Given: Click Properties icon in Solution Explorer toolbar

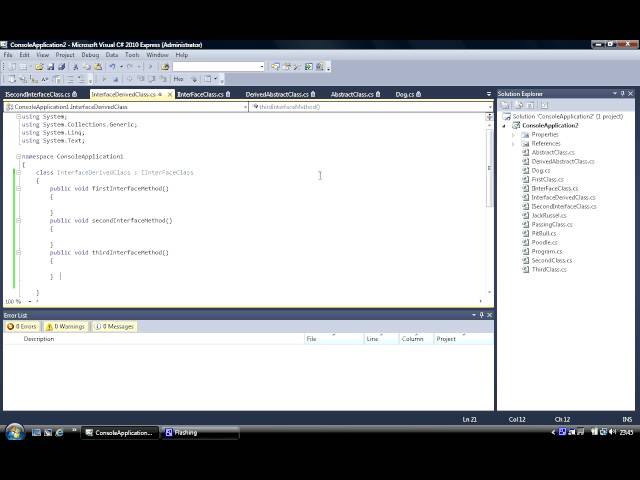Looking at the screenshot, I should [507, 105].
